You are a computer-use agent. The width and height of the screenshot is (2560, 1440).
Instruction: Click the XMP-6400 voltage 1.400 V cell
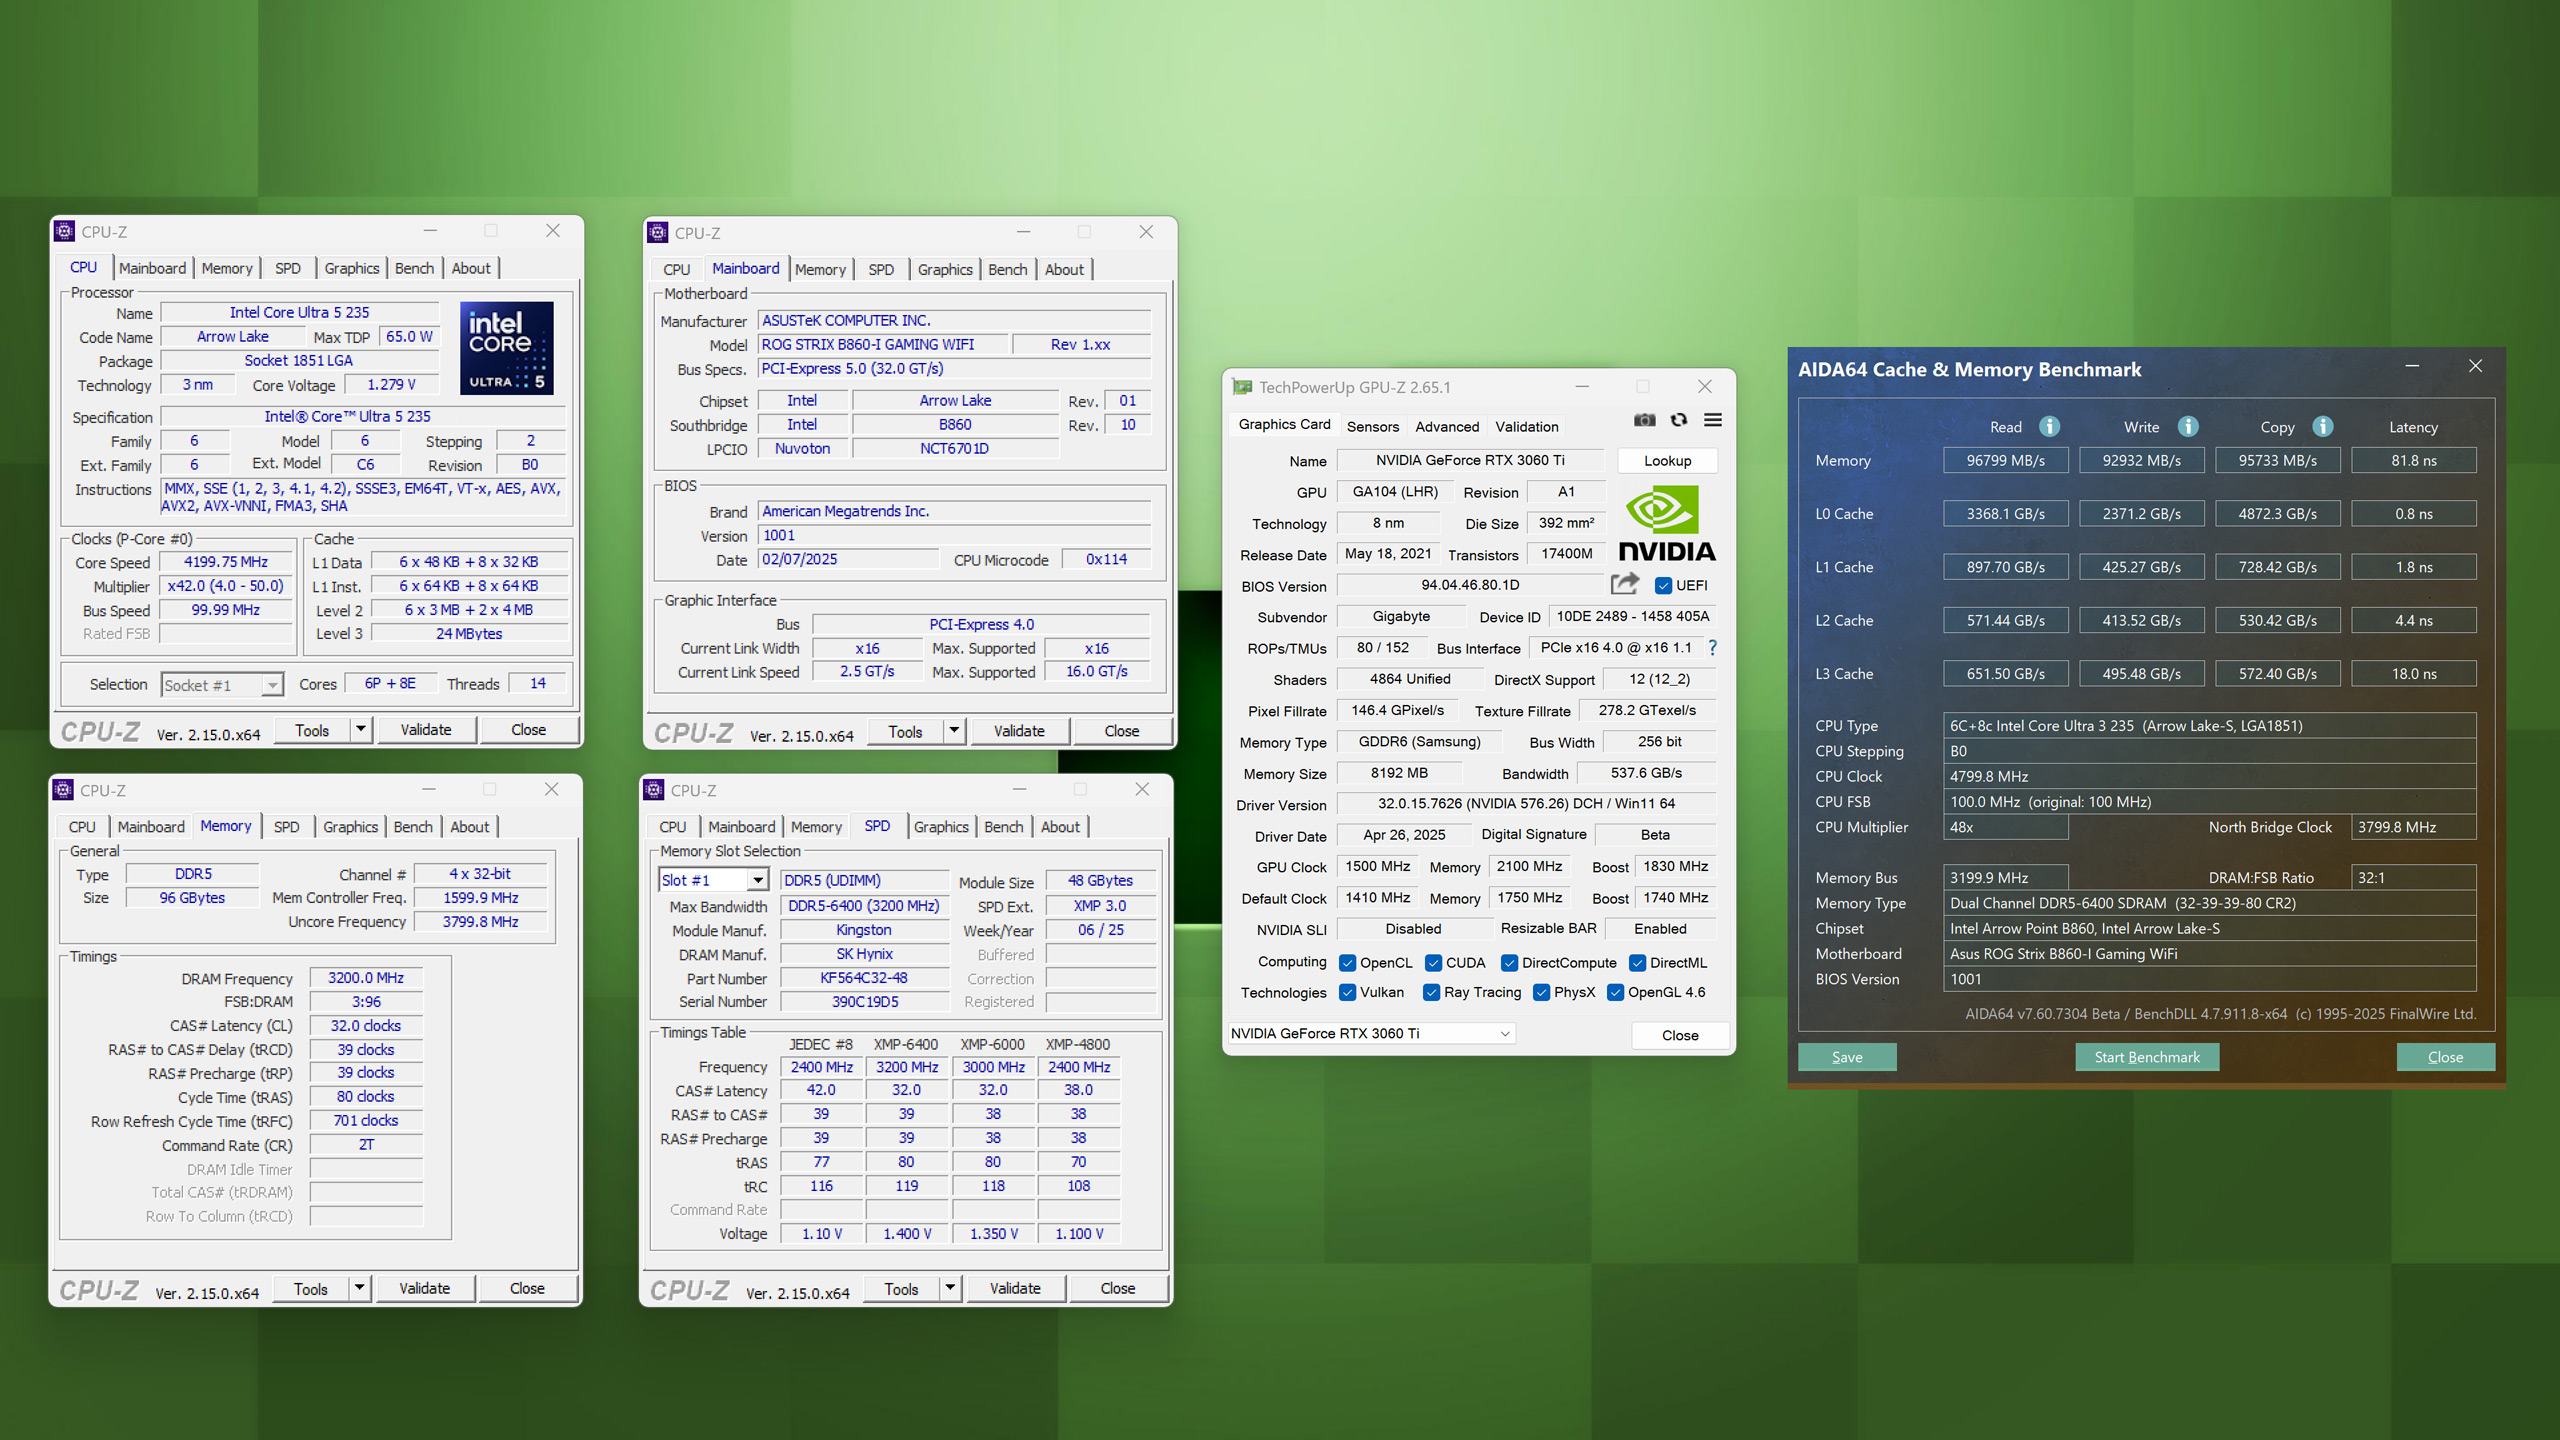tap(906, 1234)
